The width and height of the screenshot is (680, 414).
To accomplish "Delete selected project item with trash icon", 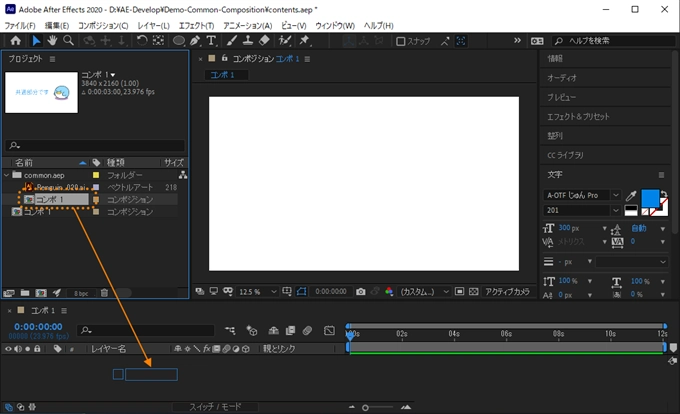I will (x=104, y=293).
